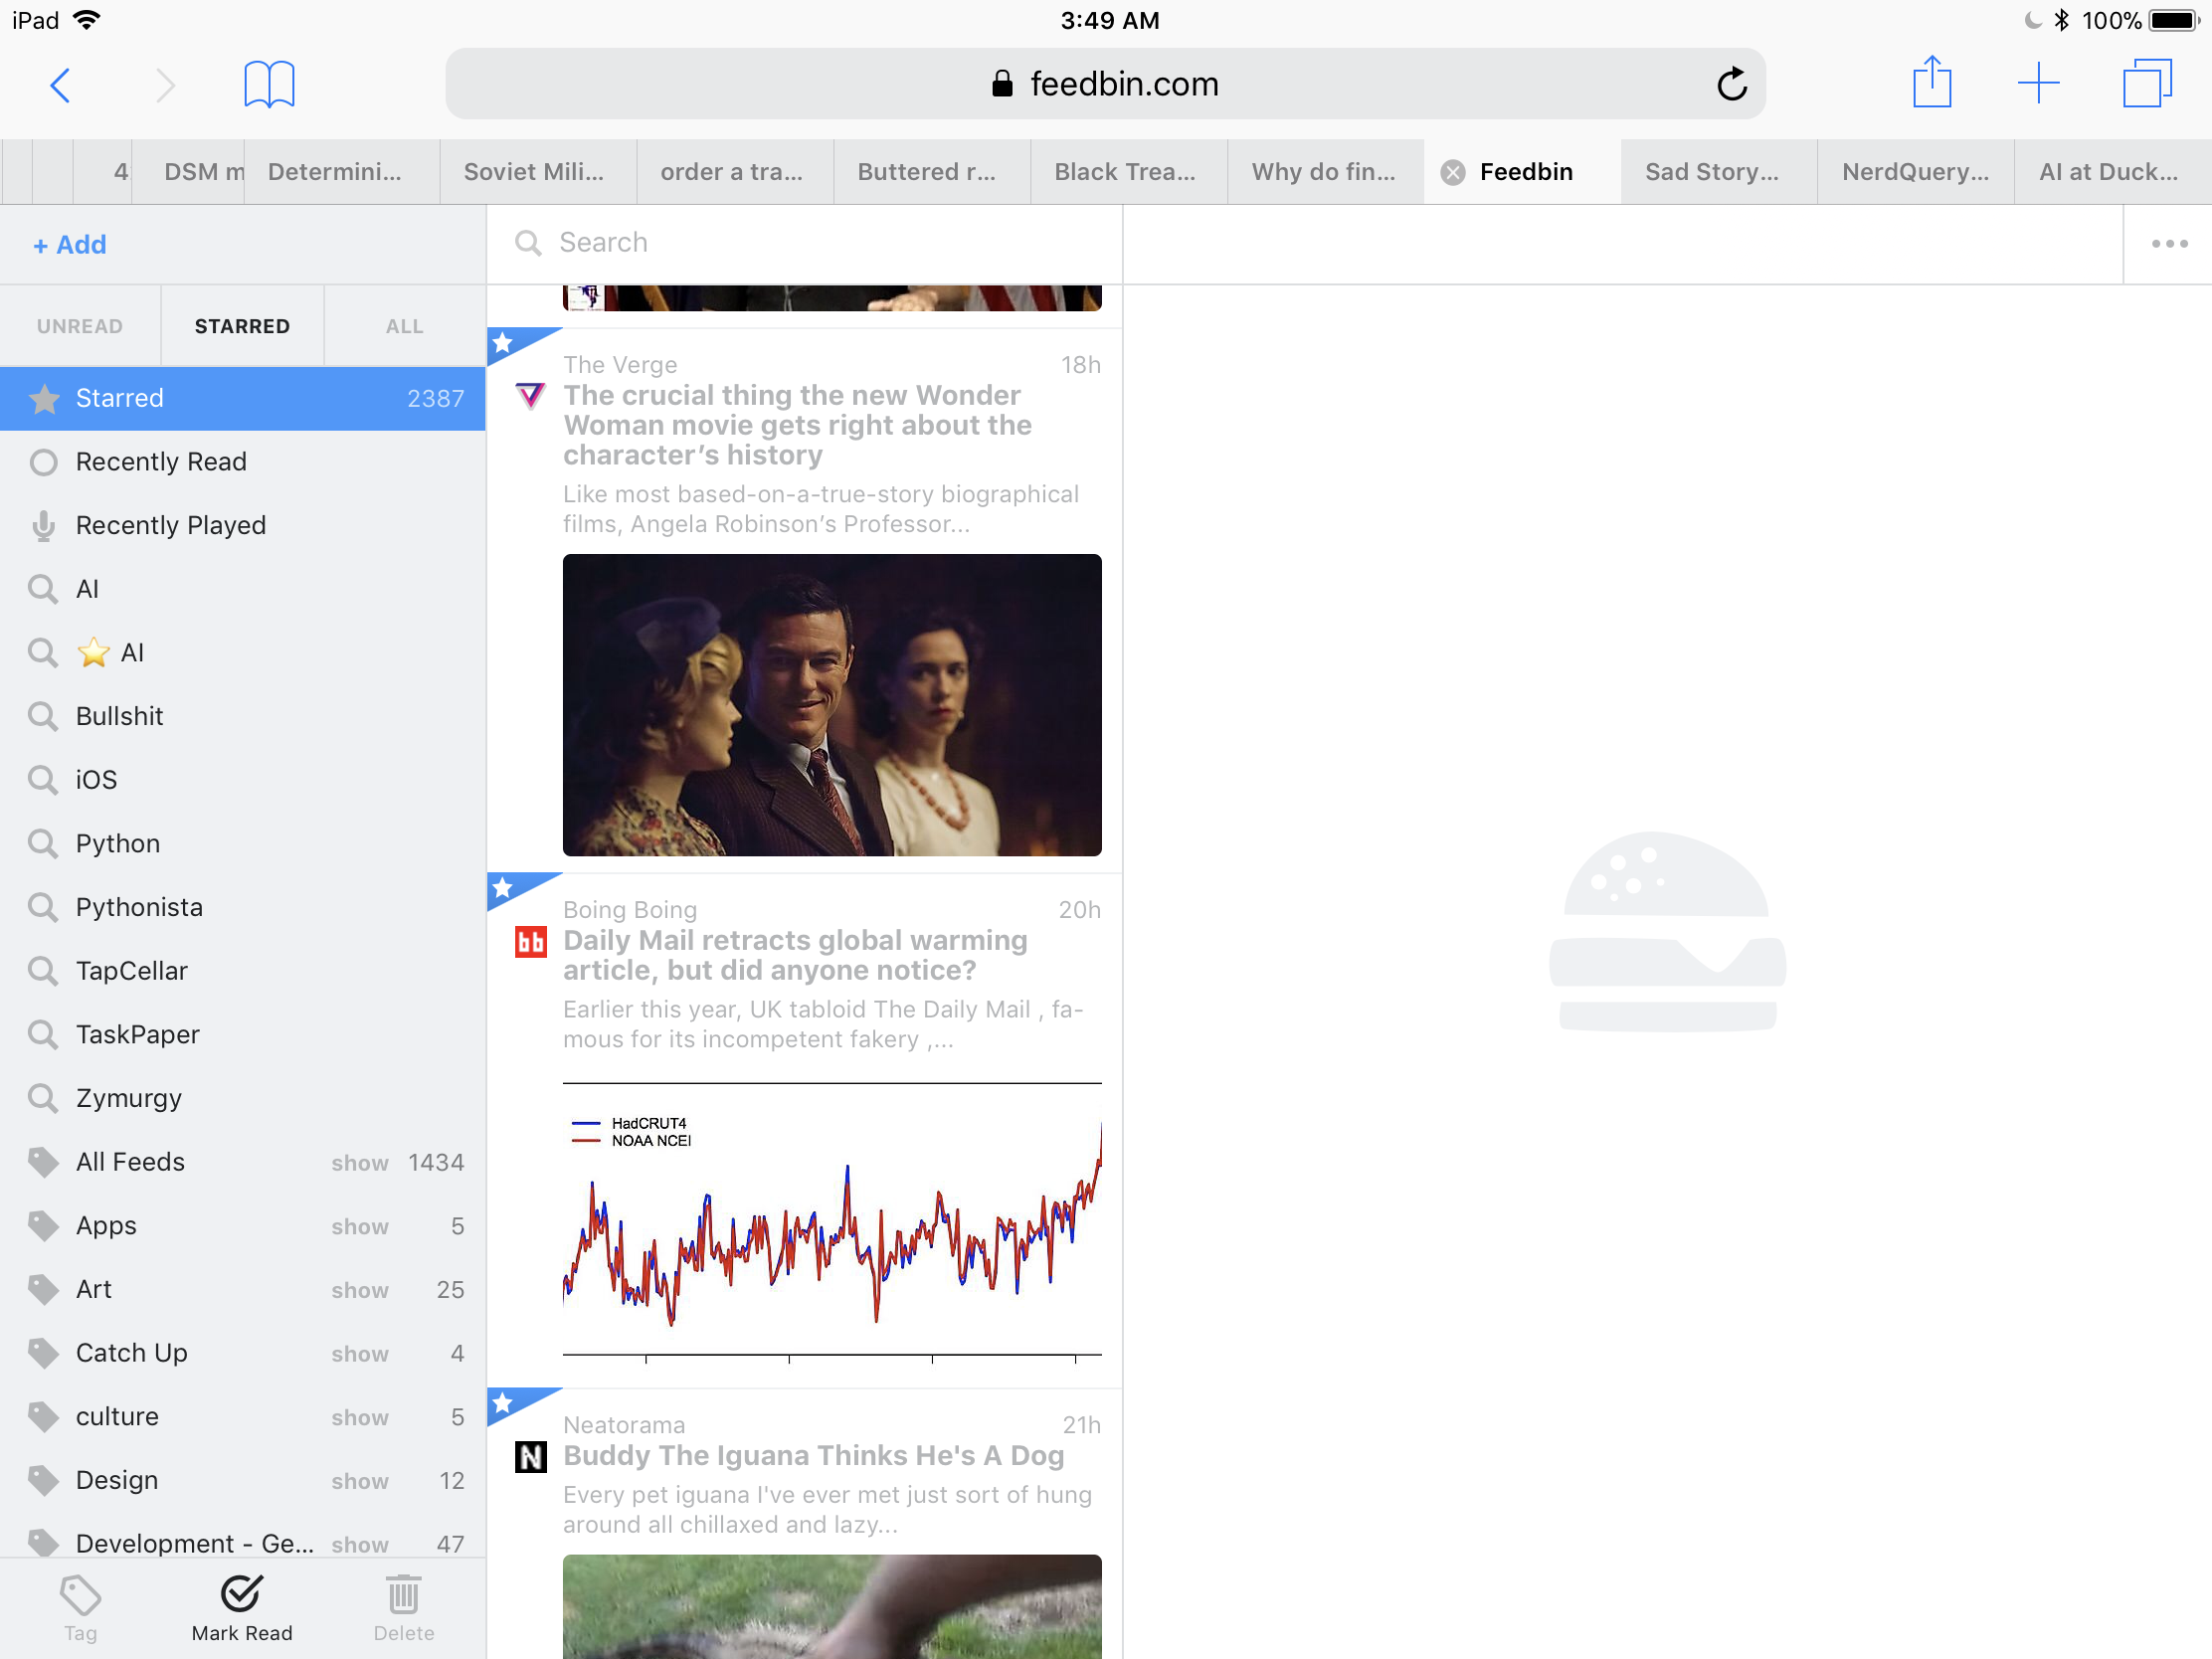Click The Verge feed icon
This screenshot has height=1659, width=2212.
pos(530,395)
